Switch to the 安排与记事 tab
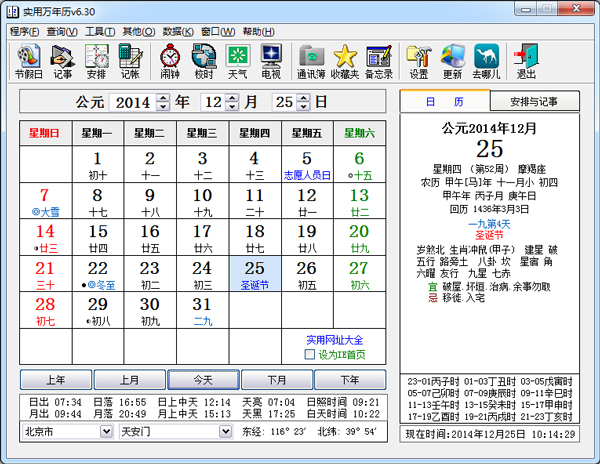 (x=534, y=102)
